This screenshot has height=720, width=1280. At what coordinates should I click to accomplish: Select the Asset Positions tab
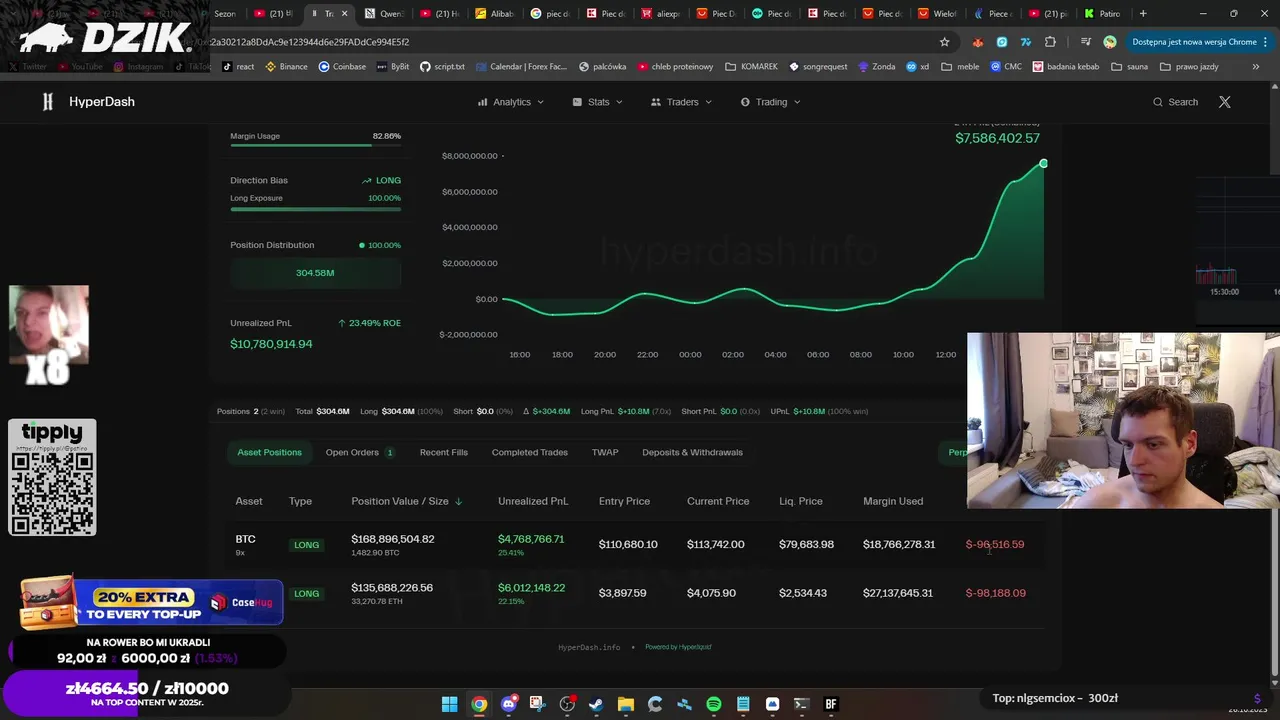pyautogui.click(x=269, y=452)
